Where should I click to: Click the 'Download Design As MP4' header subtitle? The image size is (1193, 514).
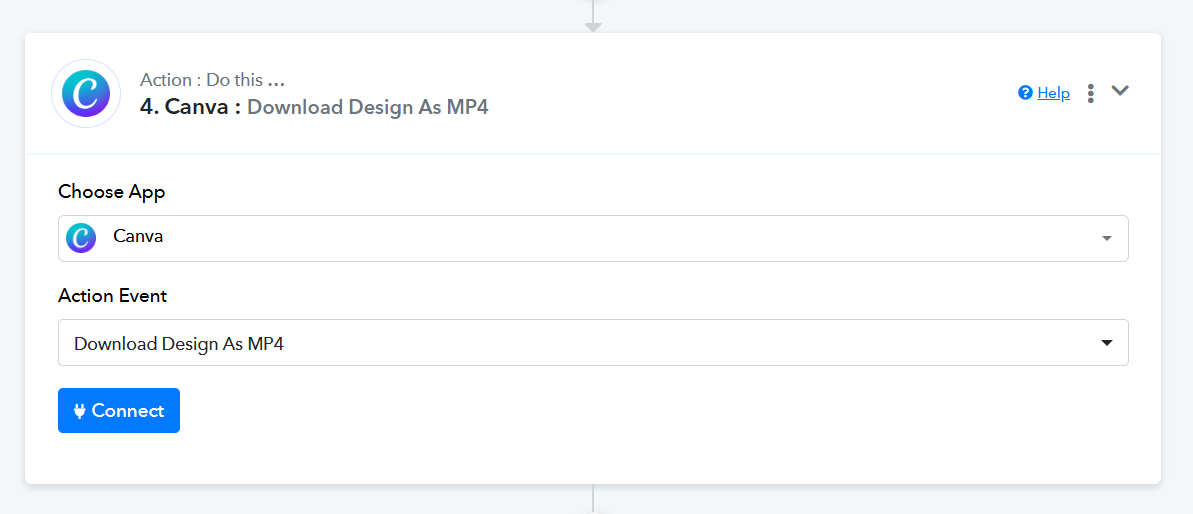pos(367,107)
